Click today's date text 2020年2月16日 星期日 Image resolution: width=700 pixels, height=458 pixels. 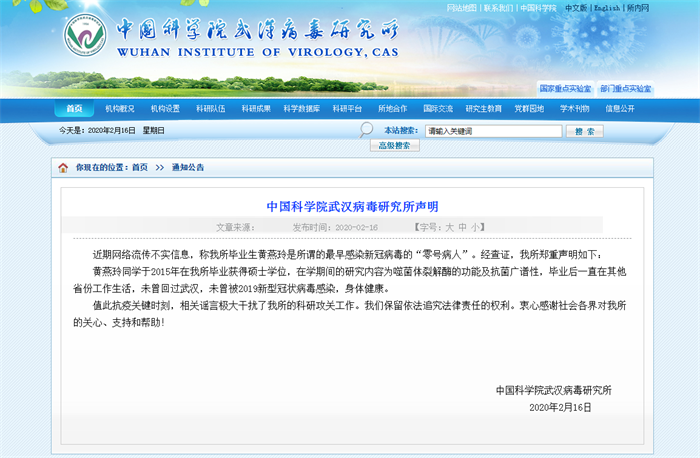pos(112,130)
